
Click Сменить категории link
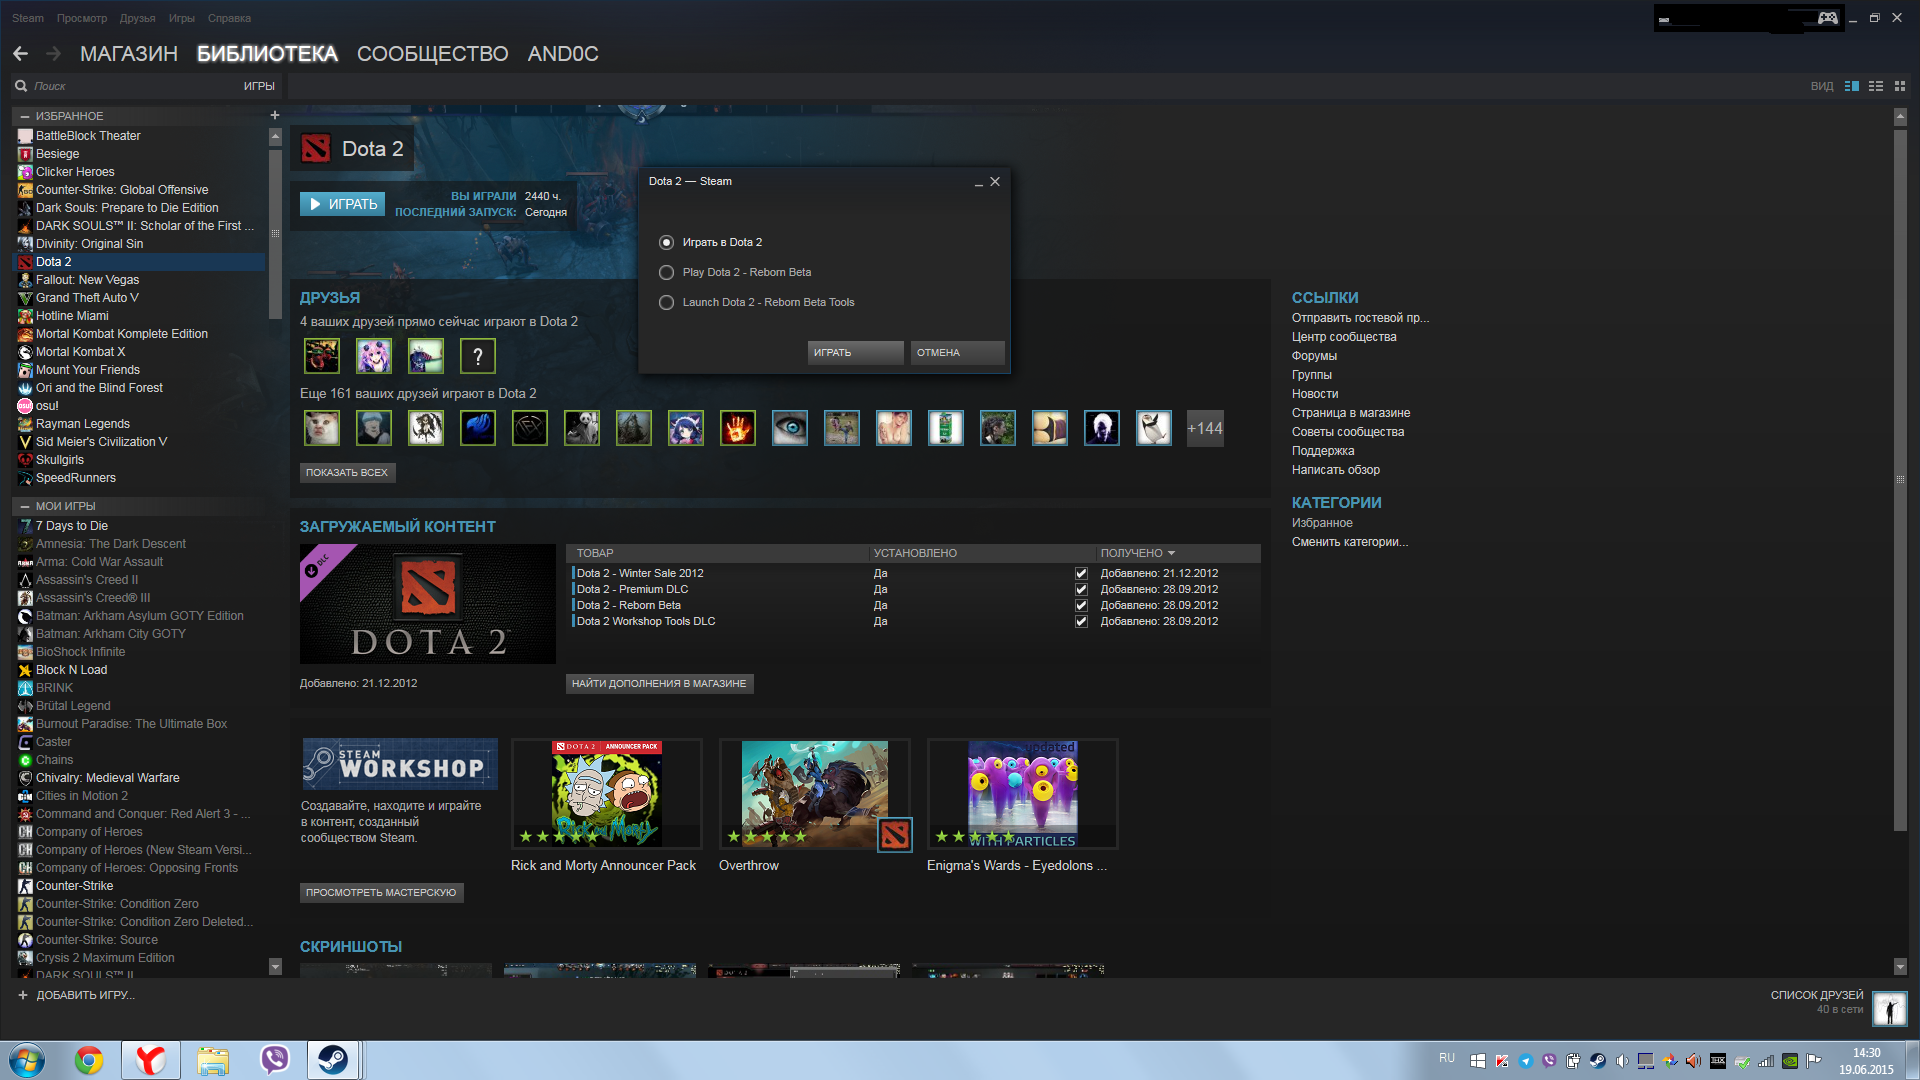click(1350, 542)
